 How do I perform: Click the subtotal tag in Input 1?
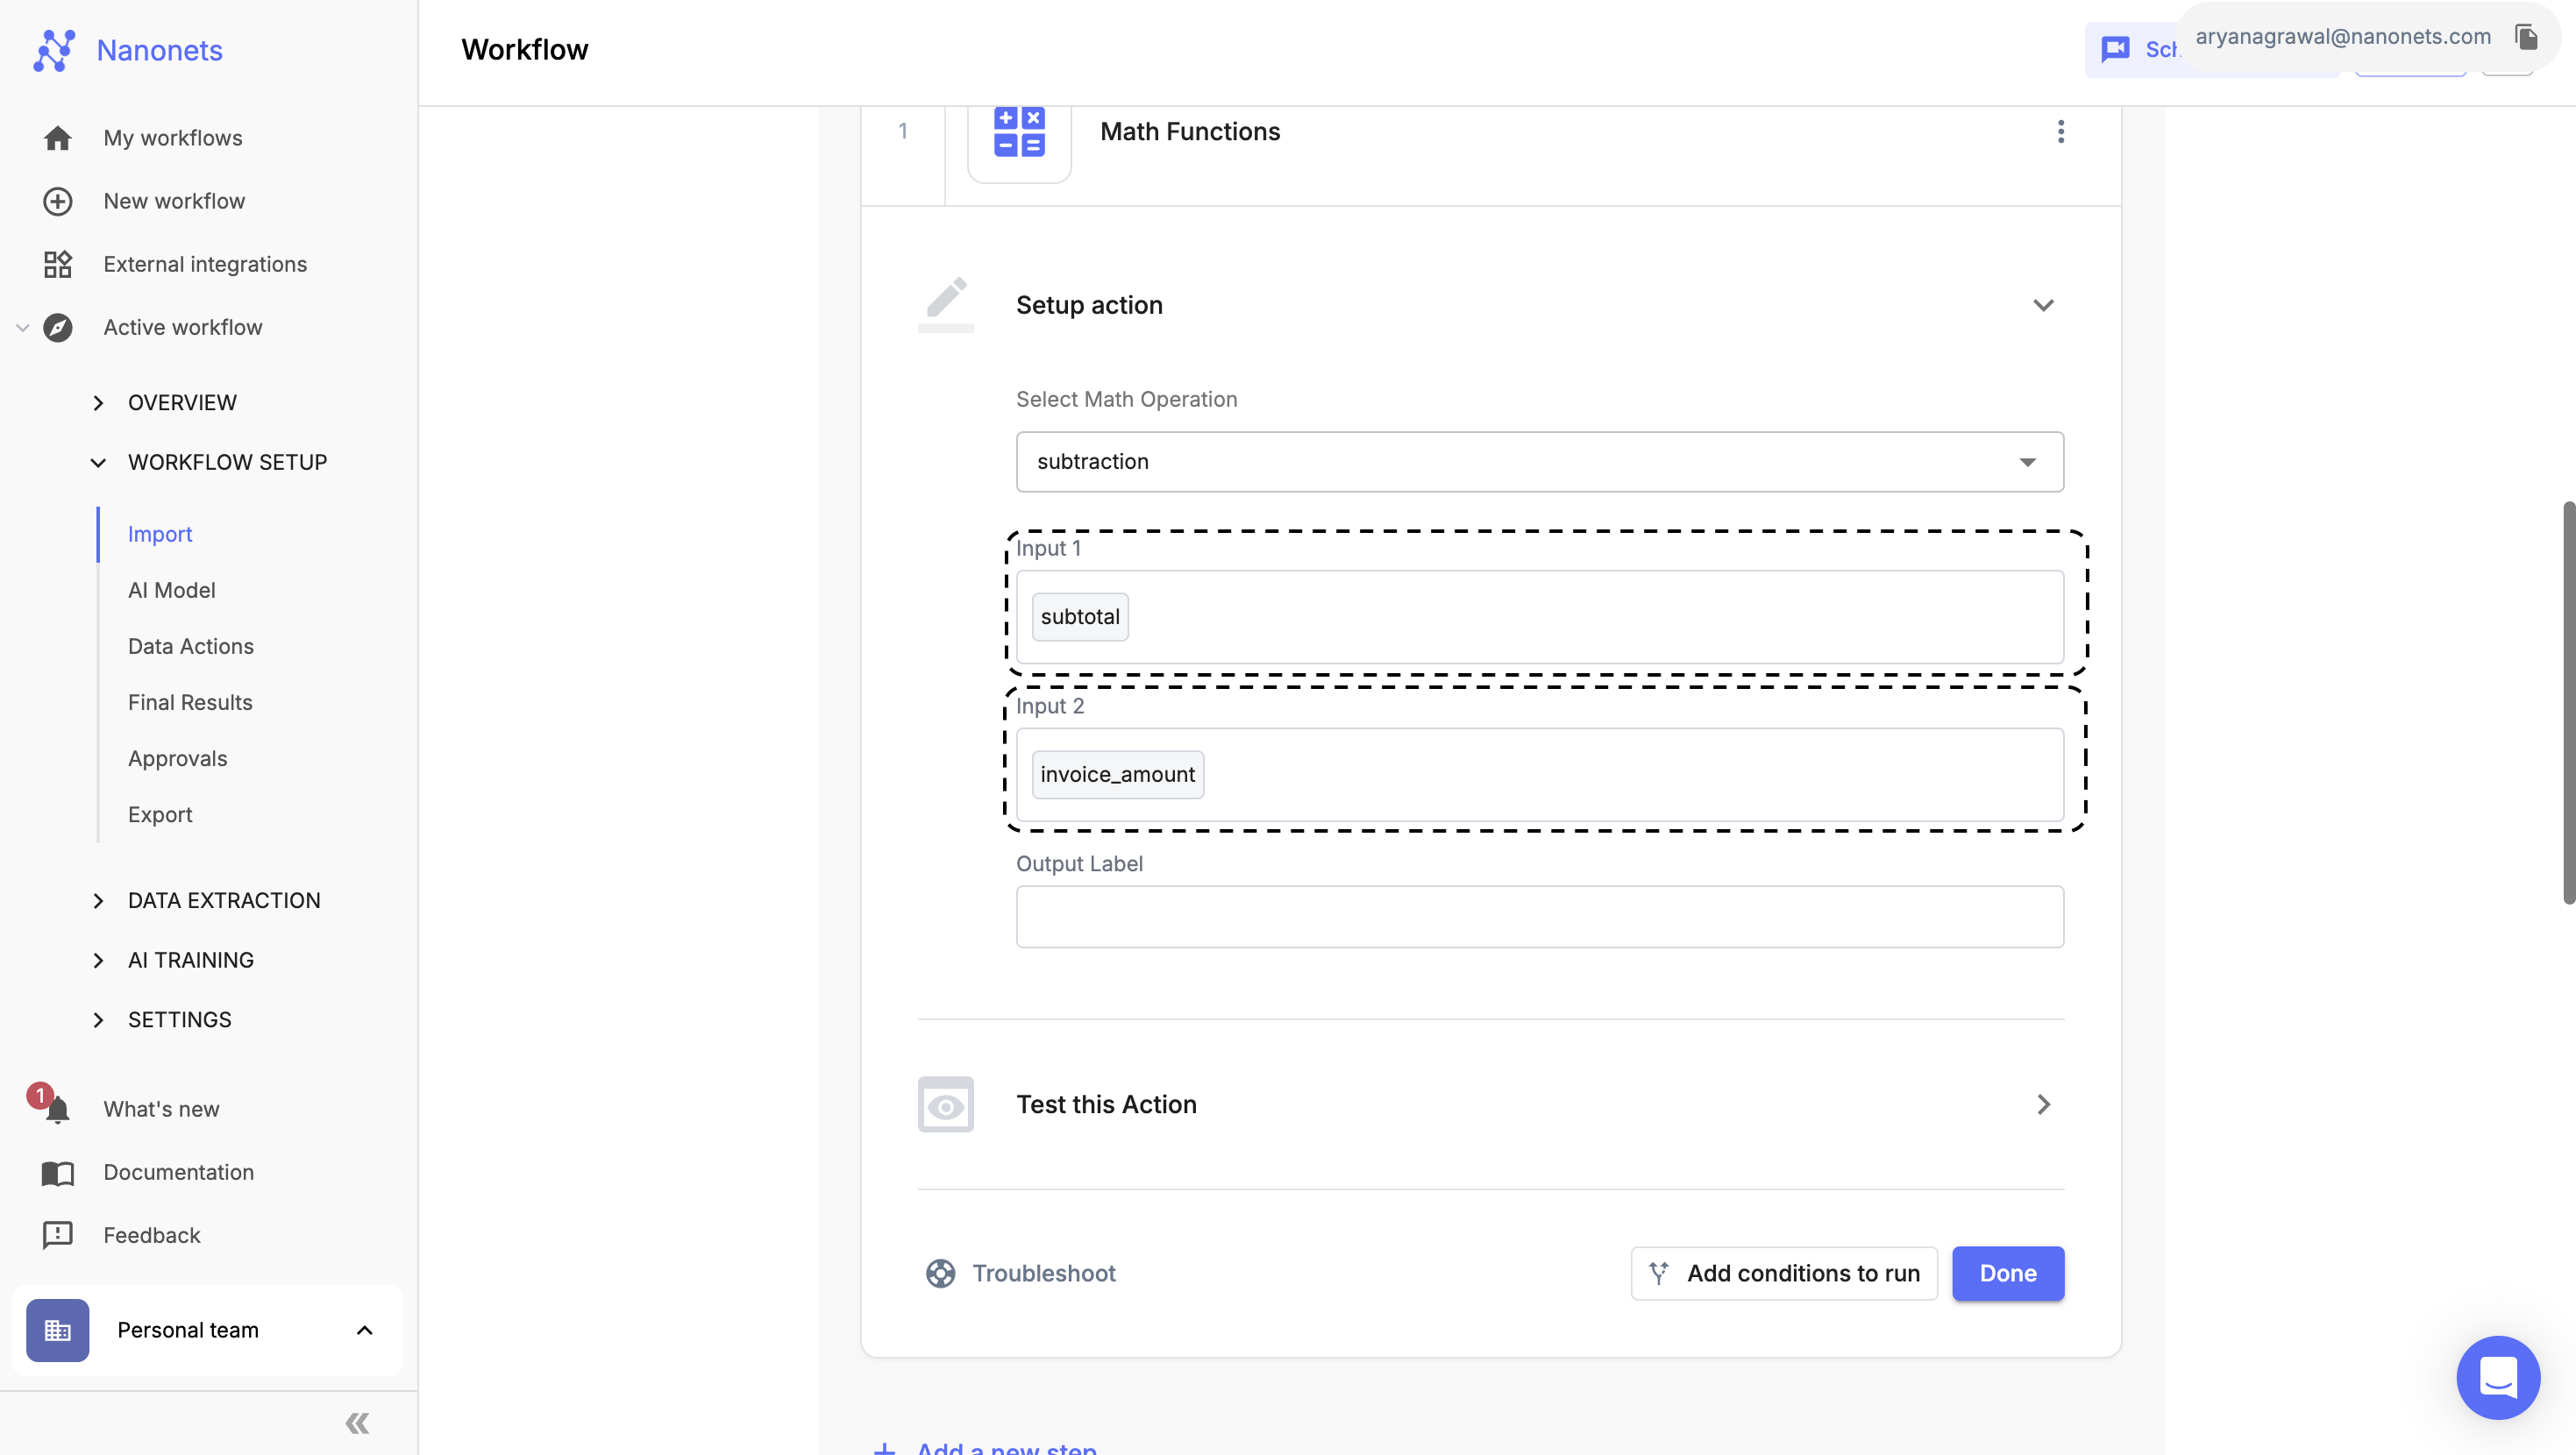click(1079, 617)
